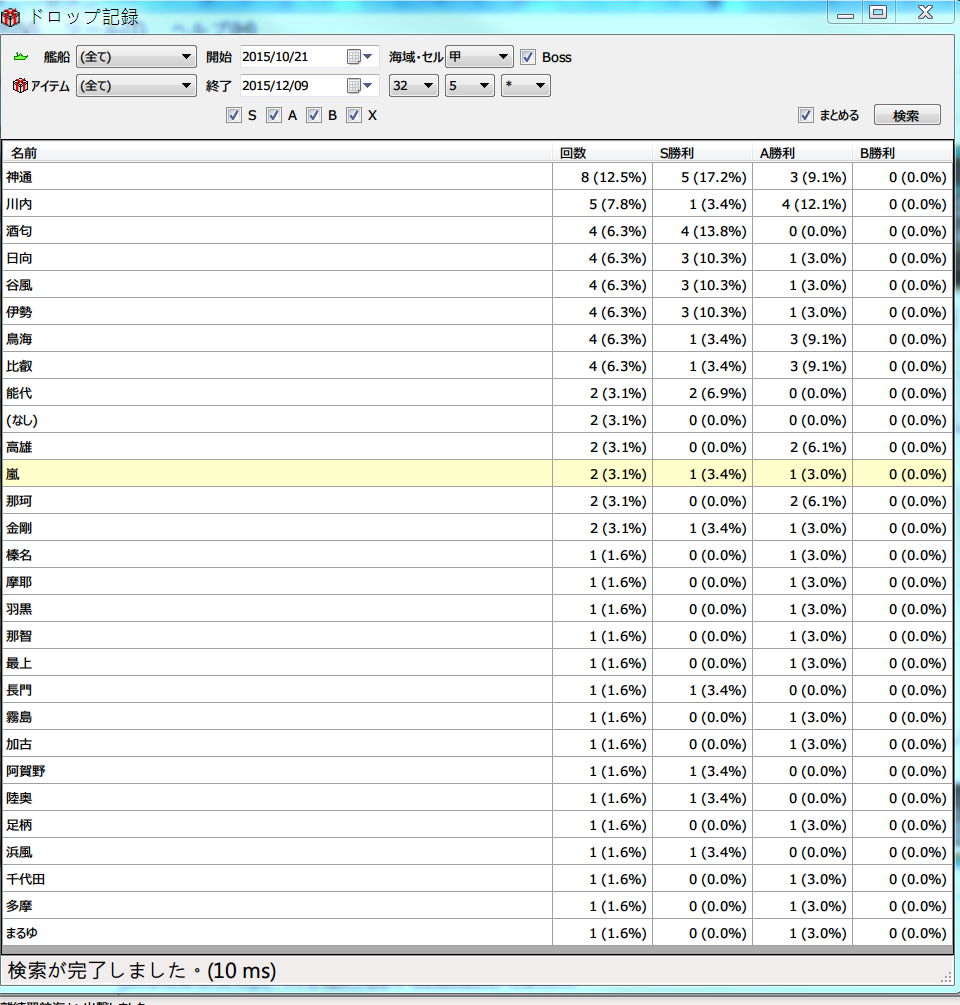
Task: Select the 霧島 row
Action: click(x=477, y=717)
